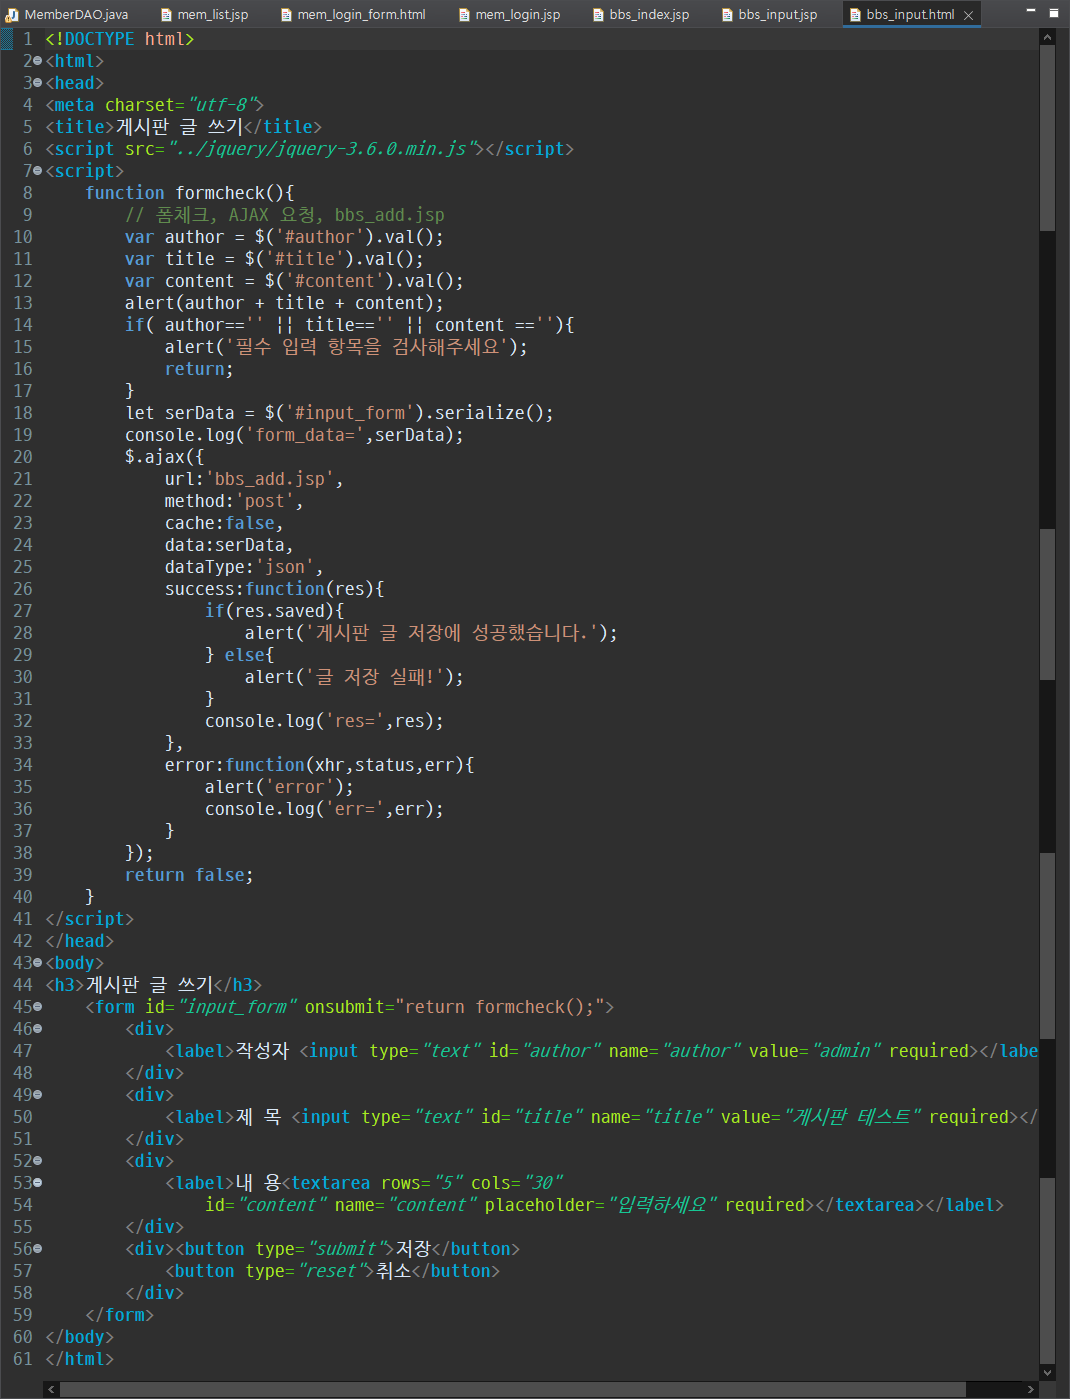Collapse the body block on line 43
Viewport: 1070px width, 1399px height.
click(x=37, y=963)
